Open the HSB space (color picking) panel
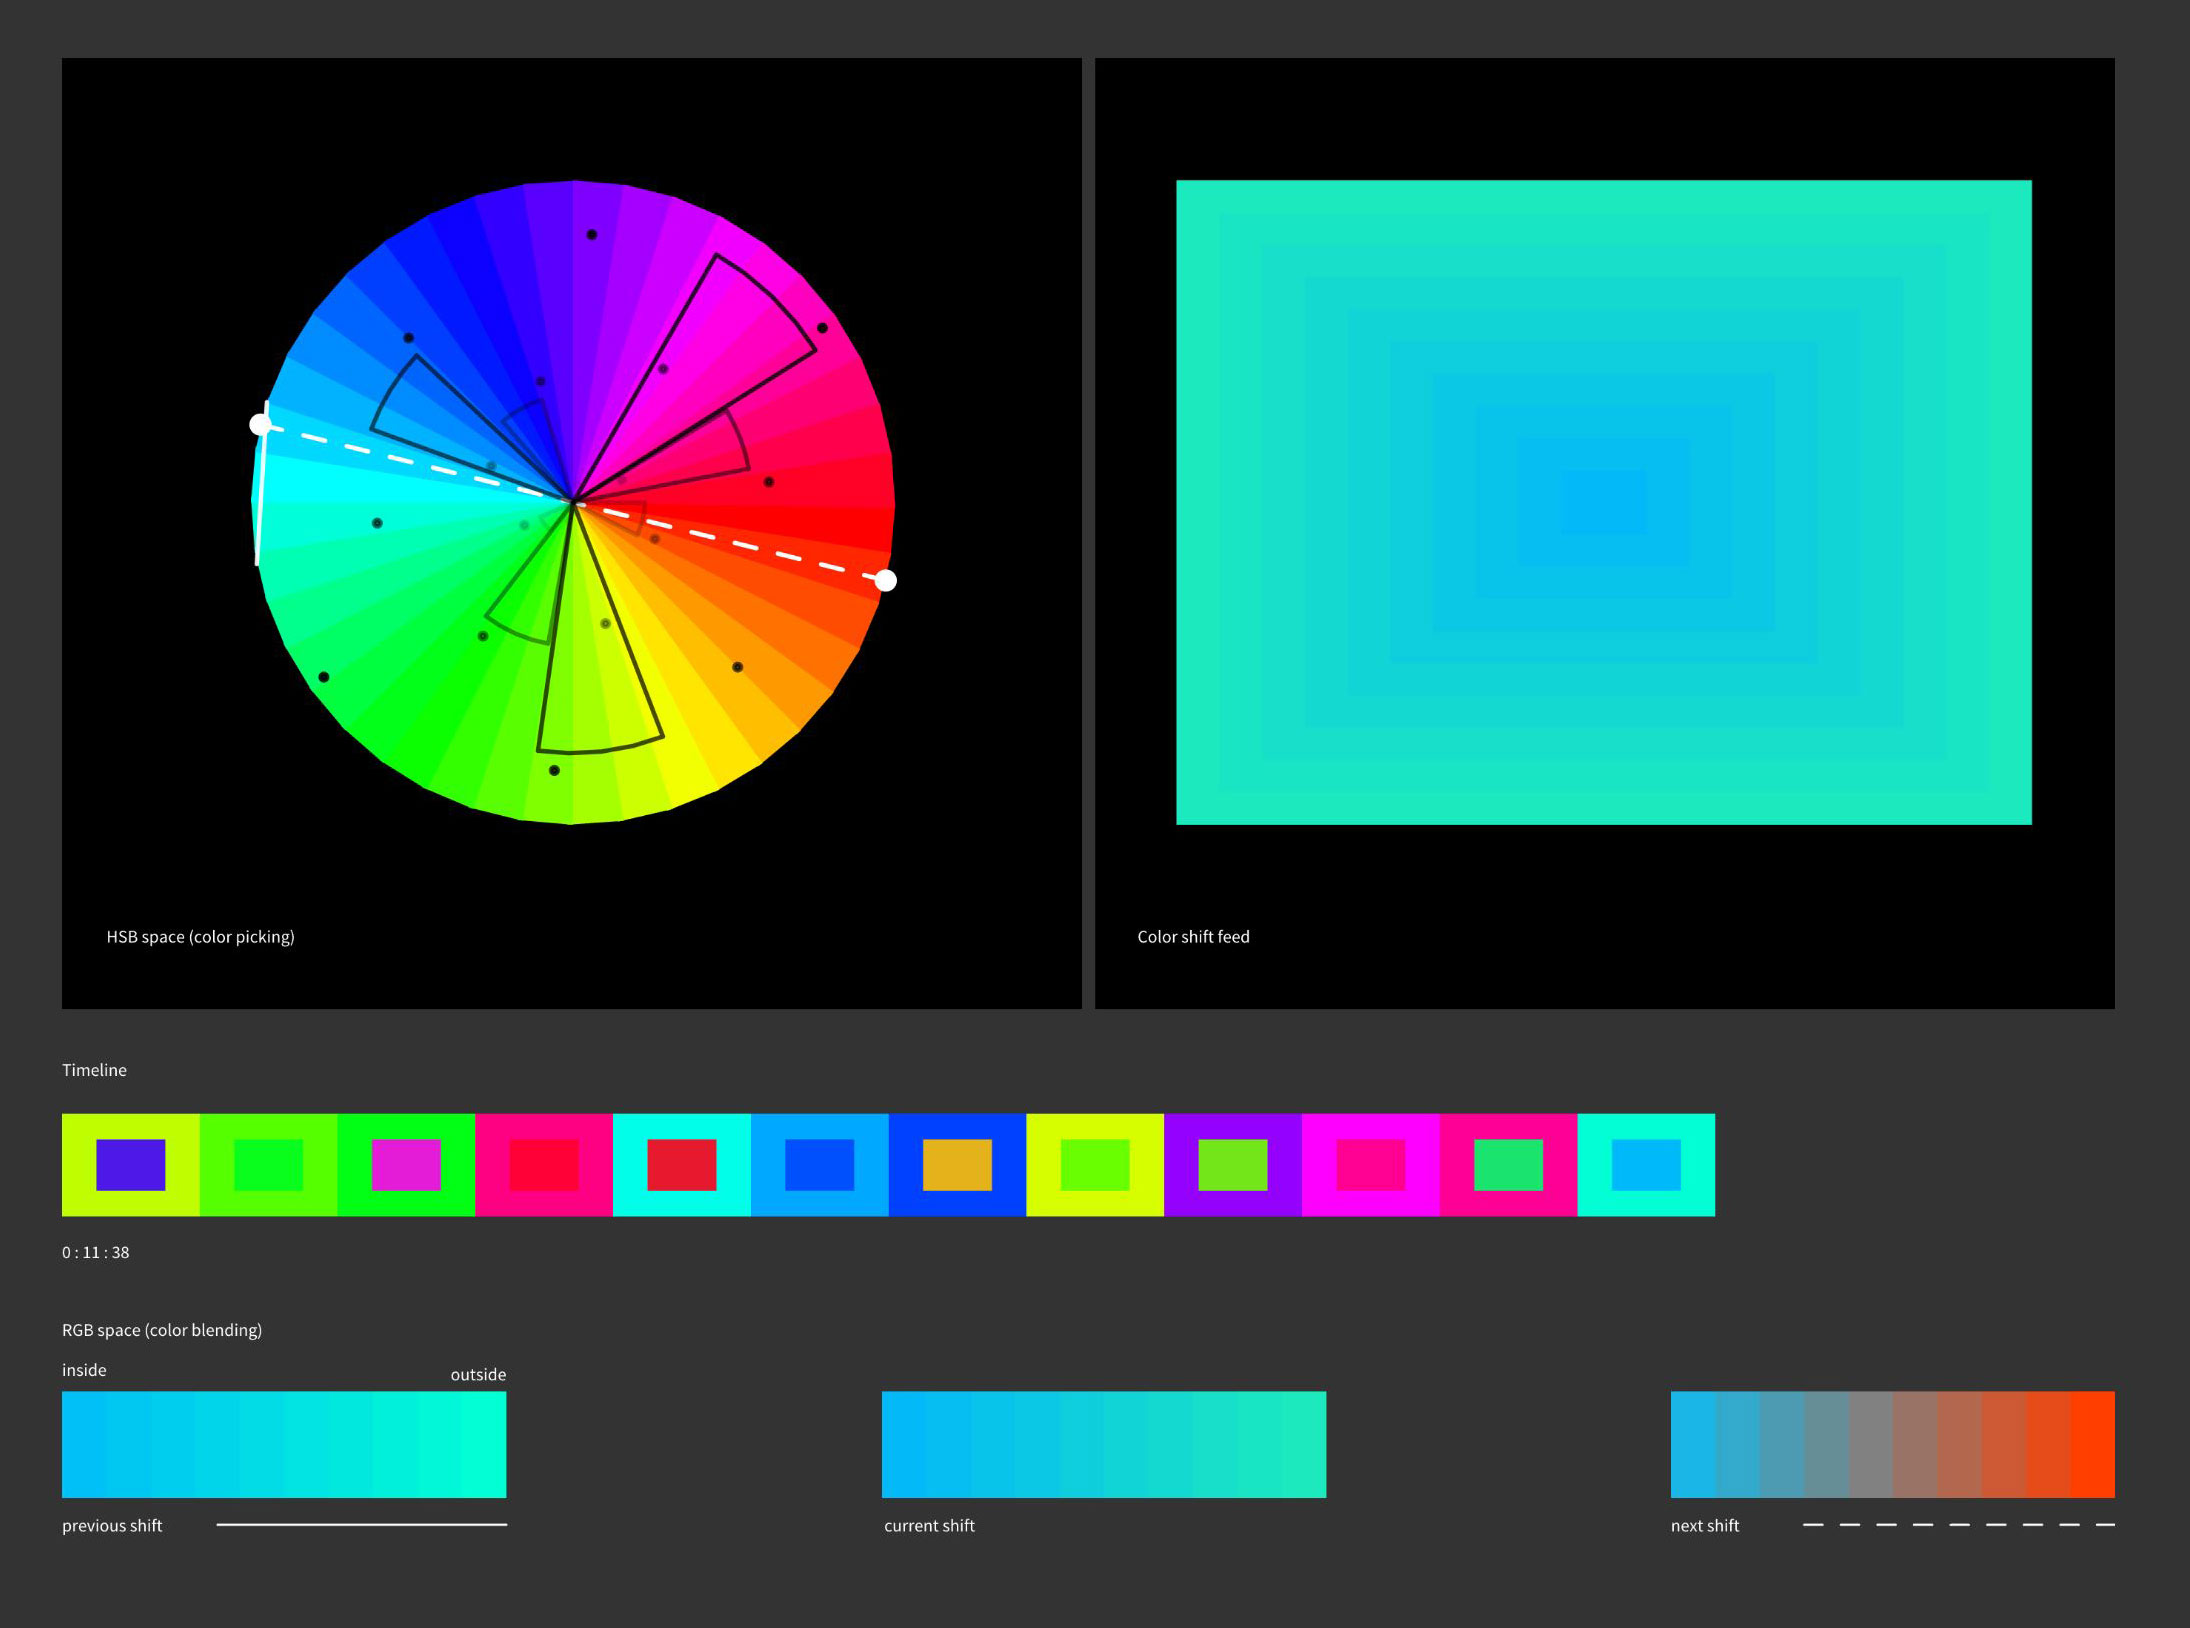This screenshot has height=1628, width=2190. pos(201,936)
